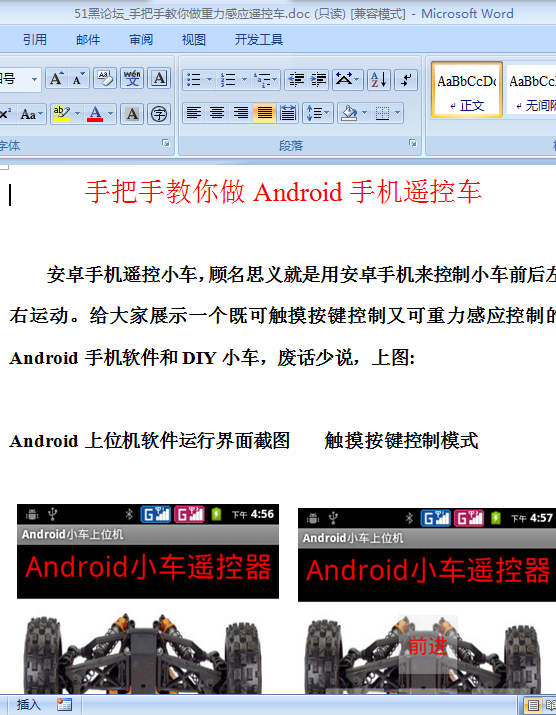The height and width of the screenshot is (715, 556).
Task: Click the enclosed character (字) icon
Action: pyautogui.click(x=159, y=114)
